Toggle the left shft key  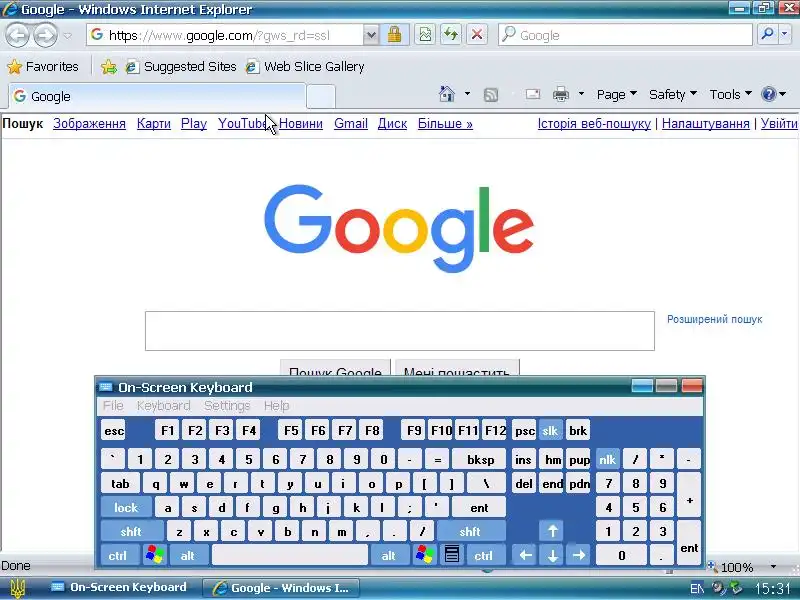tap(131, 532)
